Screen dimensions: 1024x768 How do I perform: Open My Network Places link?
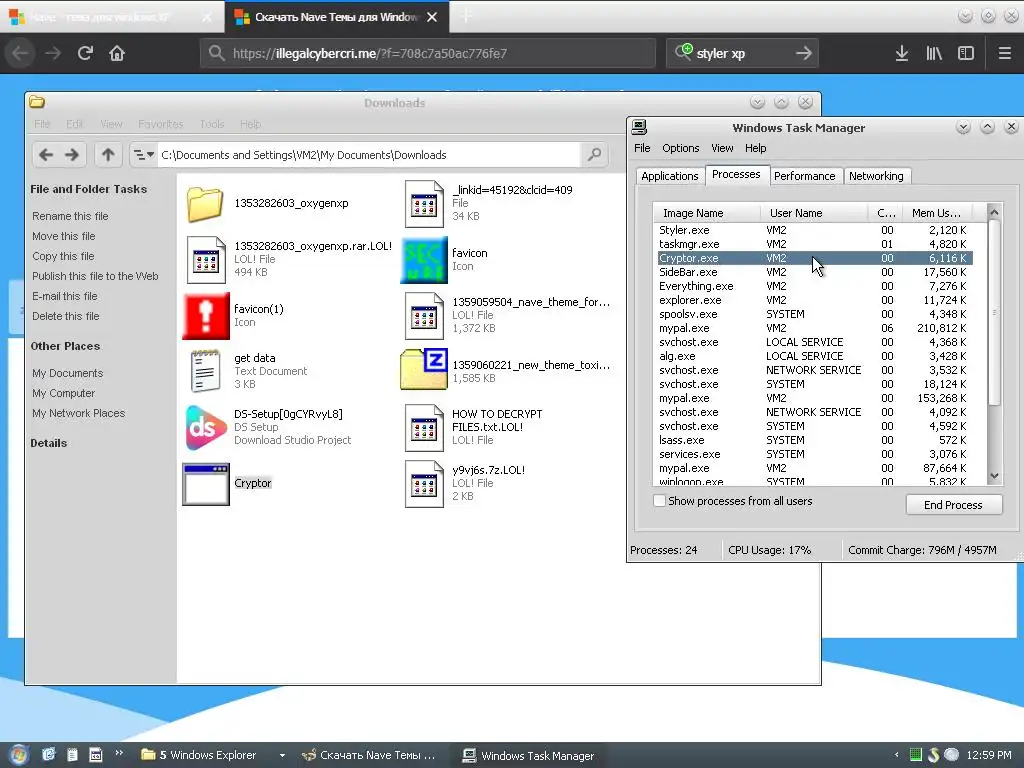point(78,413)
